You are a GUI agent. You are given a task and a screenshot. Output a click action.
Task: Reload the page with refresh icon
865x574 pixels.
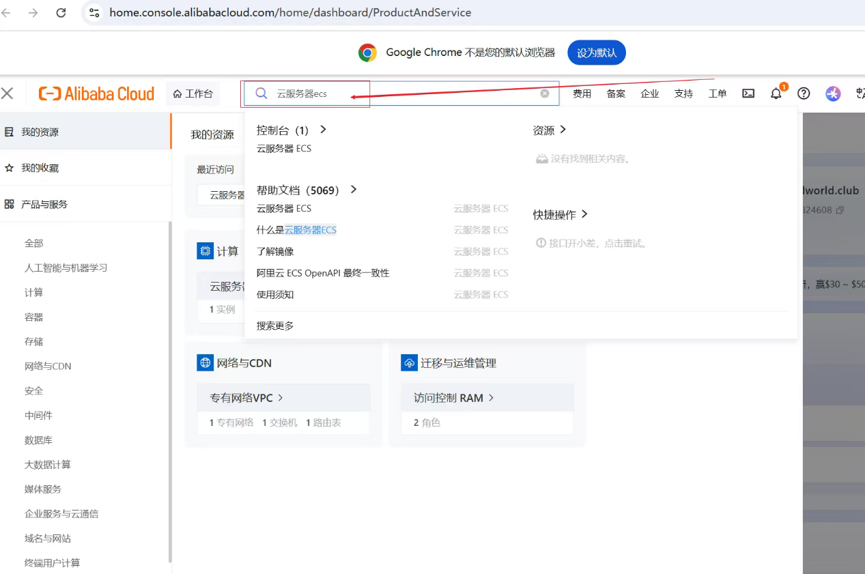pyautogui.click(x=61, y=12)
